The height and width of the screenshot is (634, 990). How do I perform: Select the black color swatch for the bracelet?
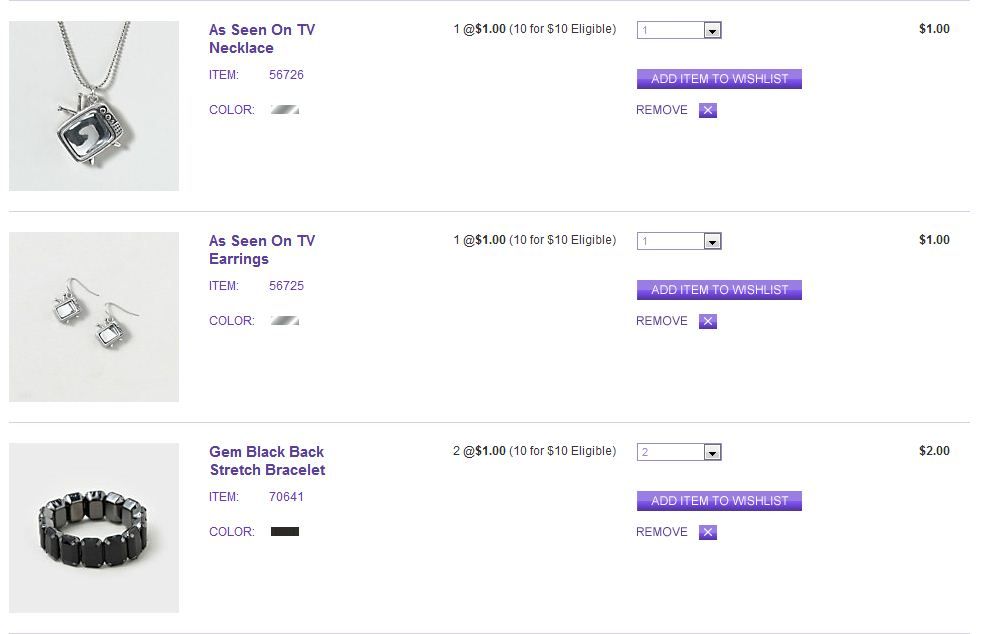point(285,532)
